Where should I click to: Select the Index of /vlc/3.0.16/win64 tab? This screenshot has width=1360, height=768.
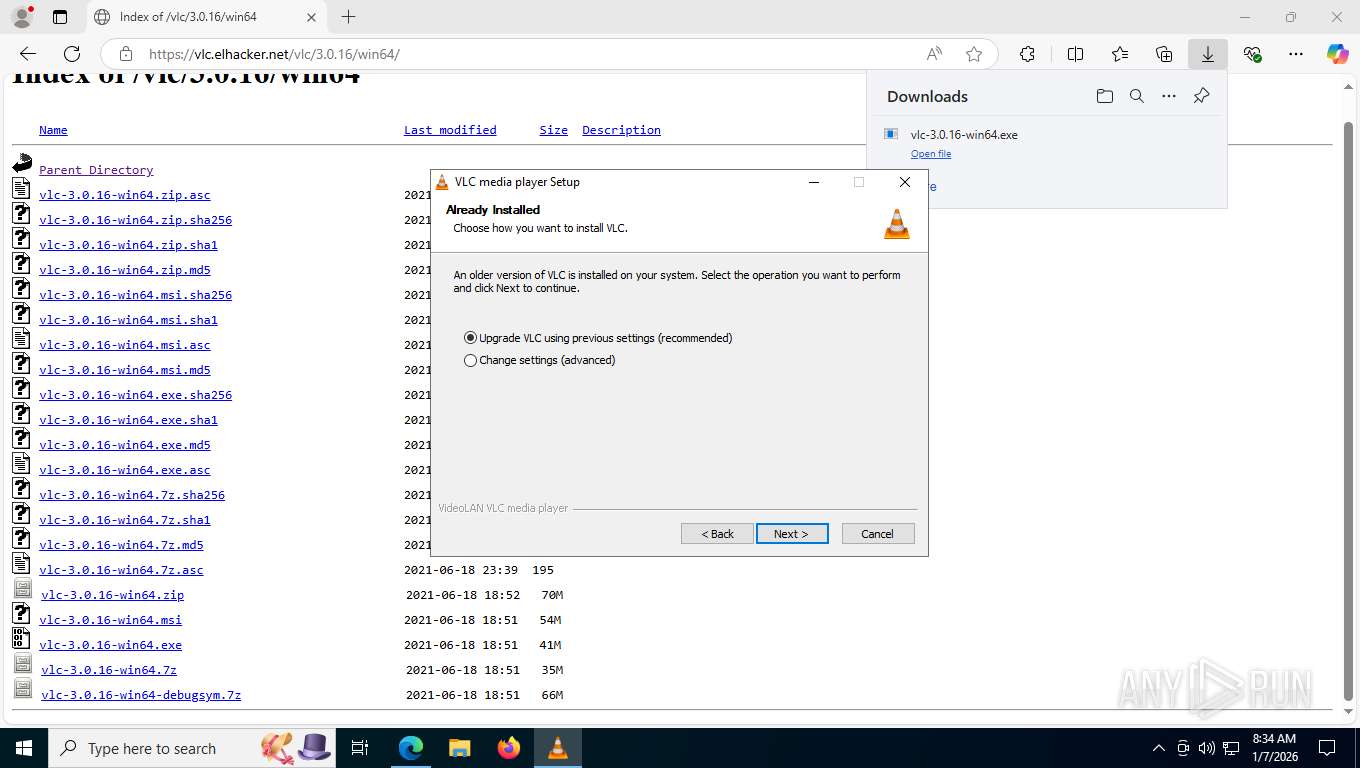206,17
